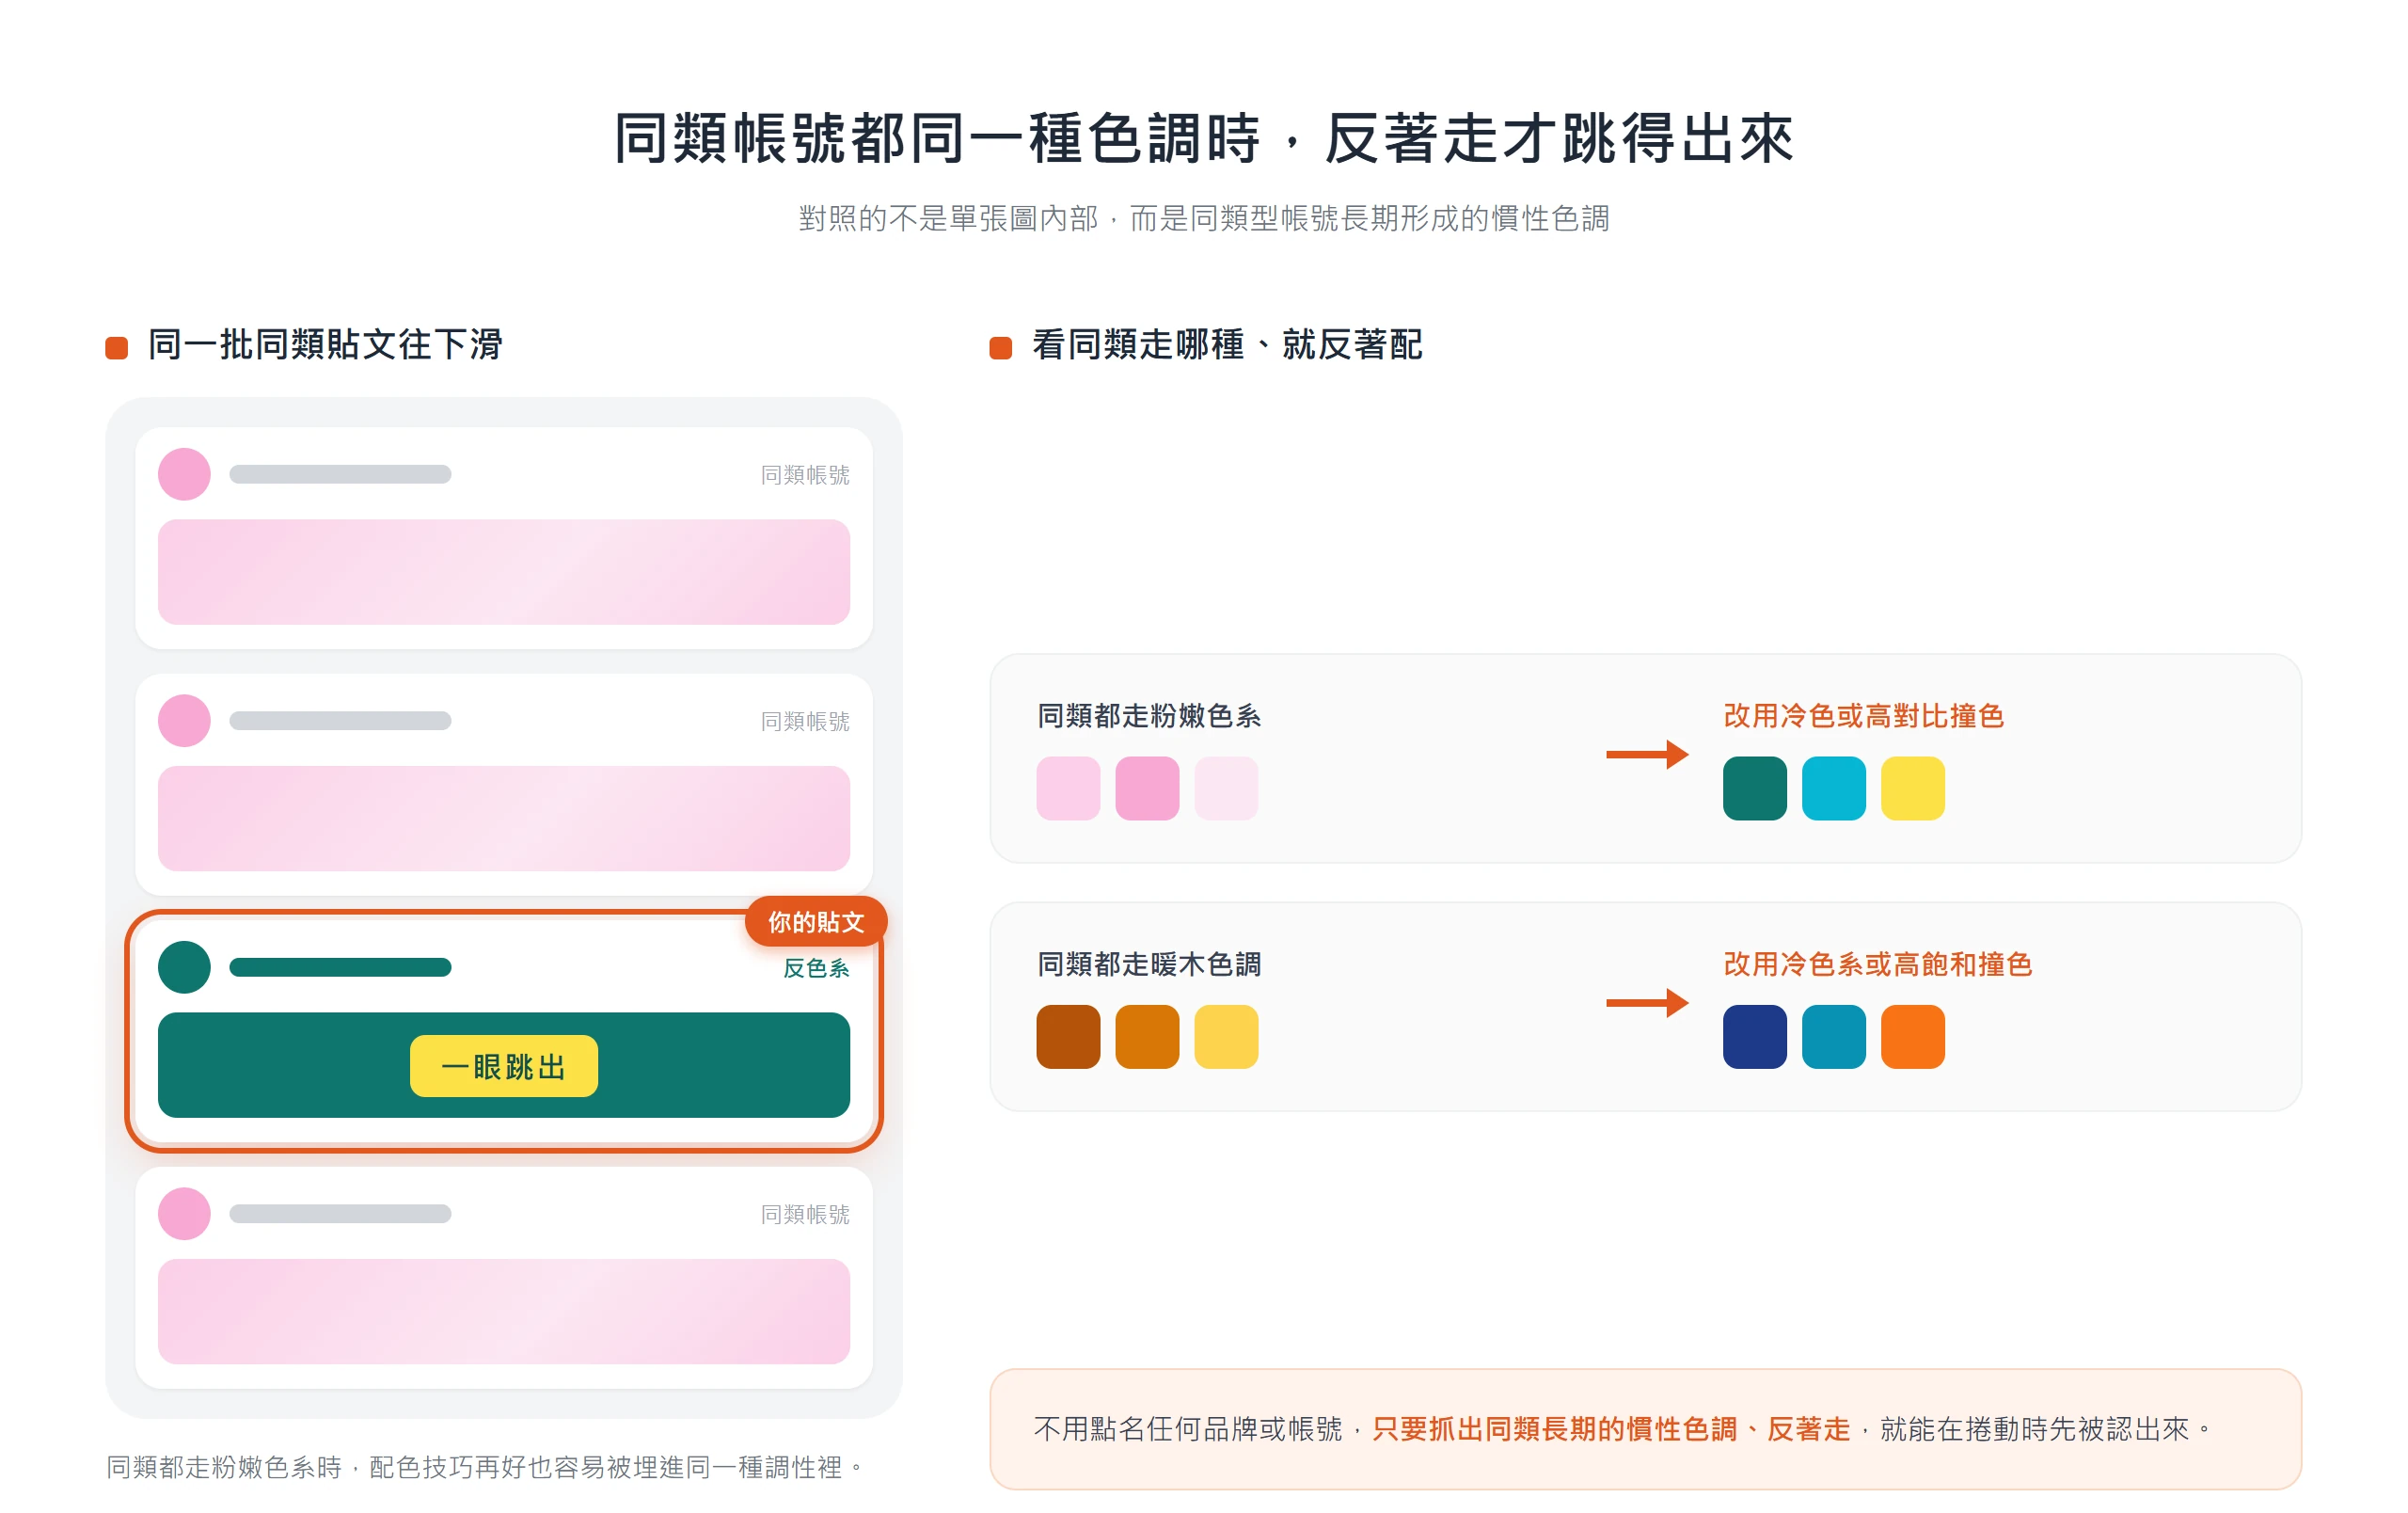Pick the palest pink swatch under 同類都走粉嫩色系
Viewport: 2408px width, 1513px height.
pos(1226,789)
